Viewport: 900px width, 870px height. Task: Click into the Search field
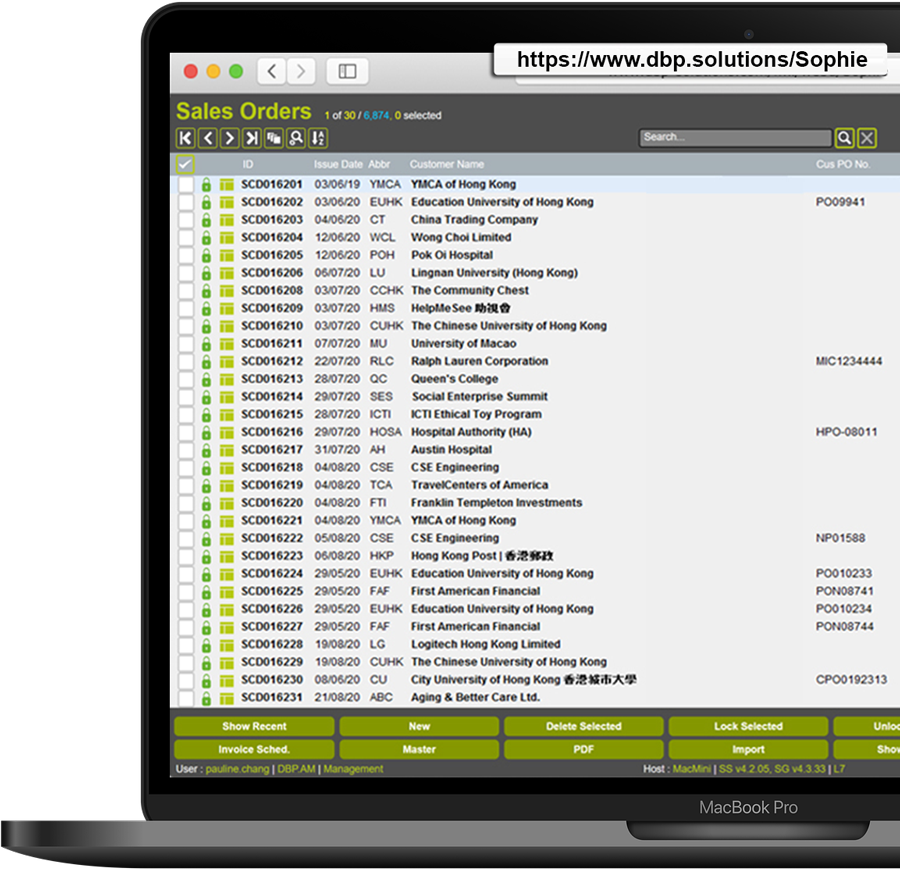(734, 138)
